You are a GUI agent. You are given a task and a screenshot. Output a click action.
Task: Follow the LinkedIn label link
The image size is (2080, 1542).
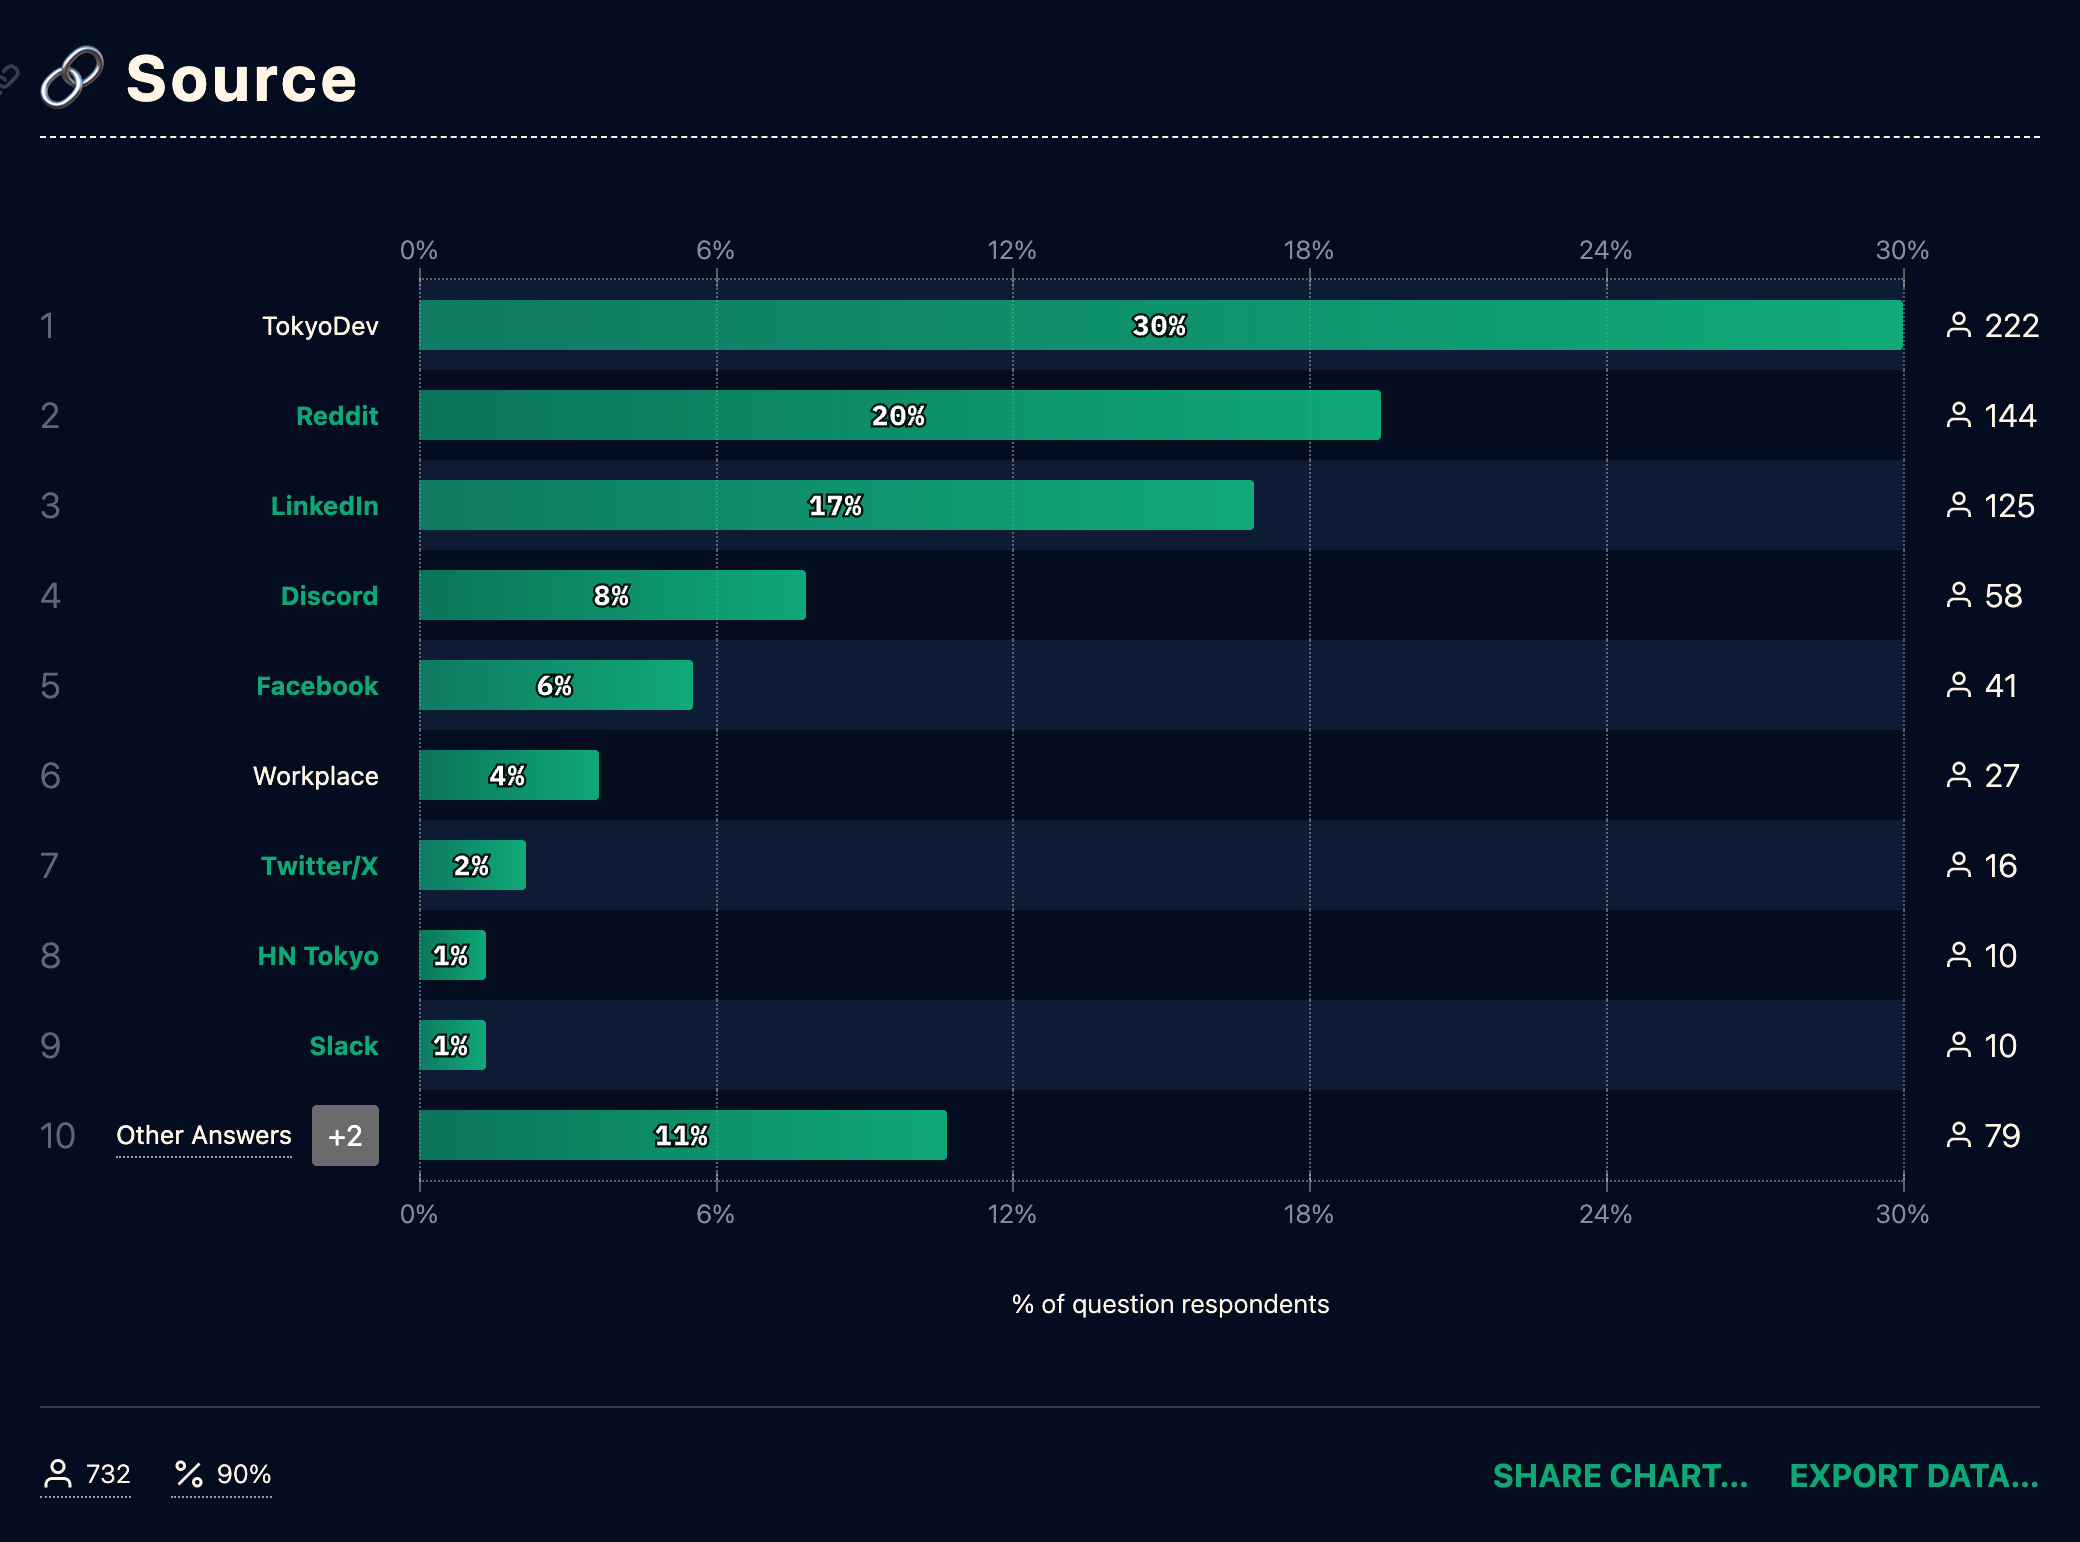tap(324, 506)
